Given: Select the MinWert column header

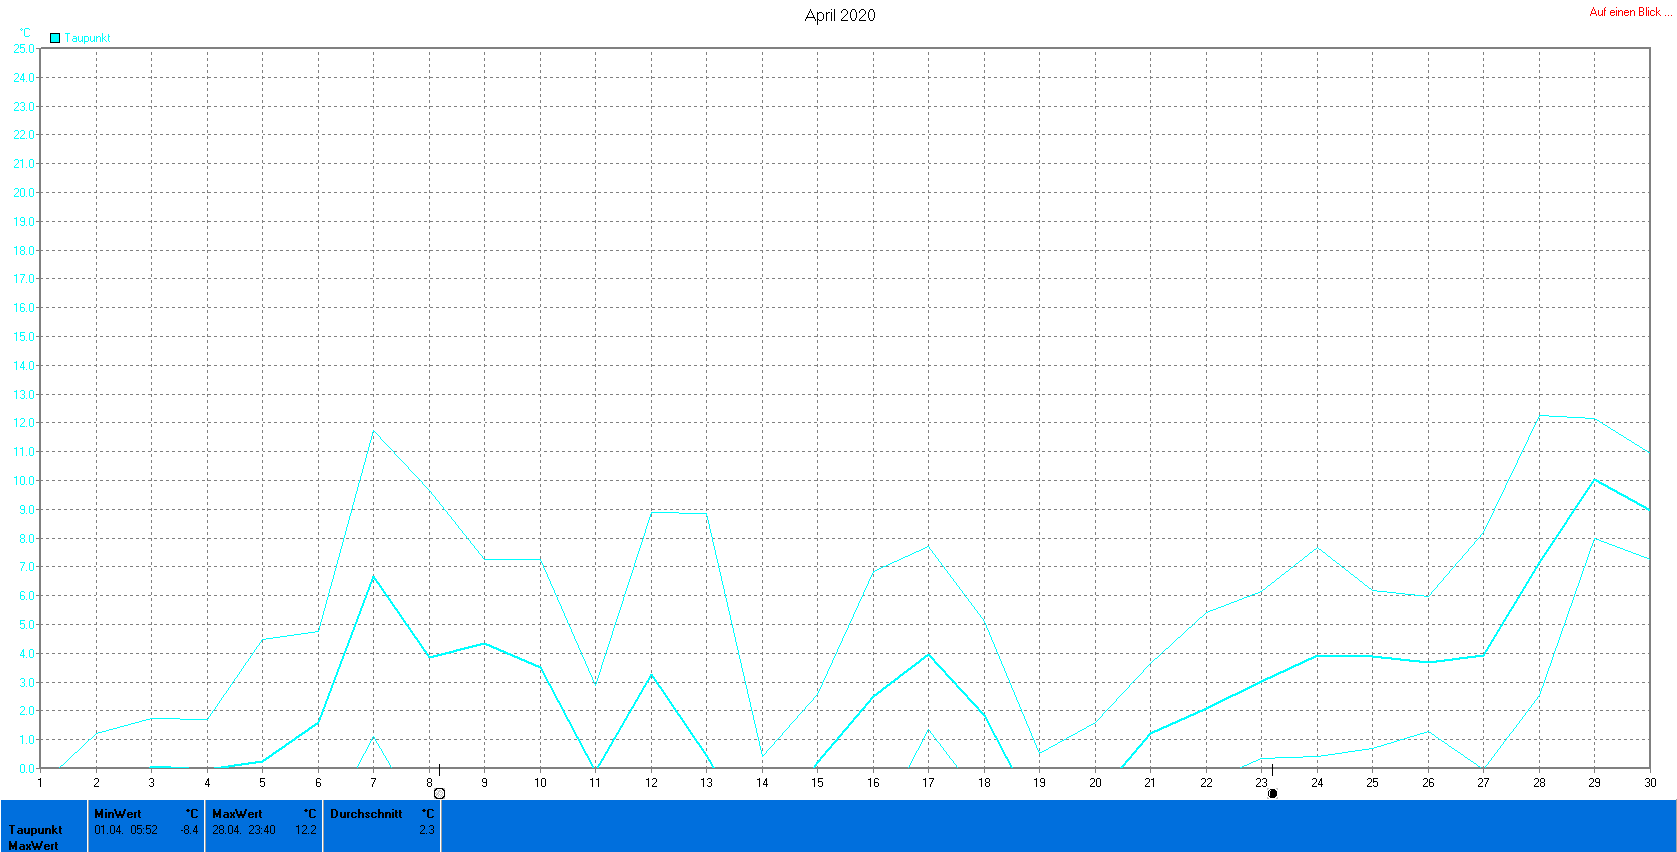Looking at the screenshot, I should click(x=118, y=814).
